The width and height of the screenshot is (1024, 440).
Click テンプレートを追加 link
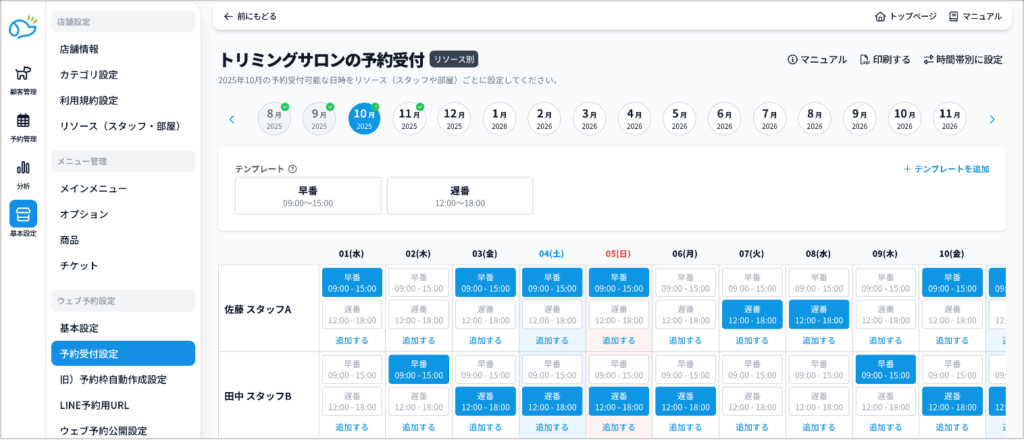946,169
